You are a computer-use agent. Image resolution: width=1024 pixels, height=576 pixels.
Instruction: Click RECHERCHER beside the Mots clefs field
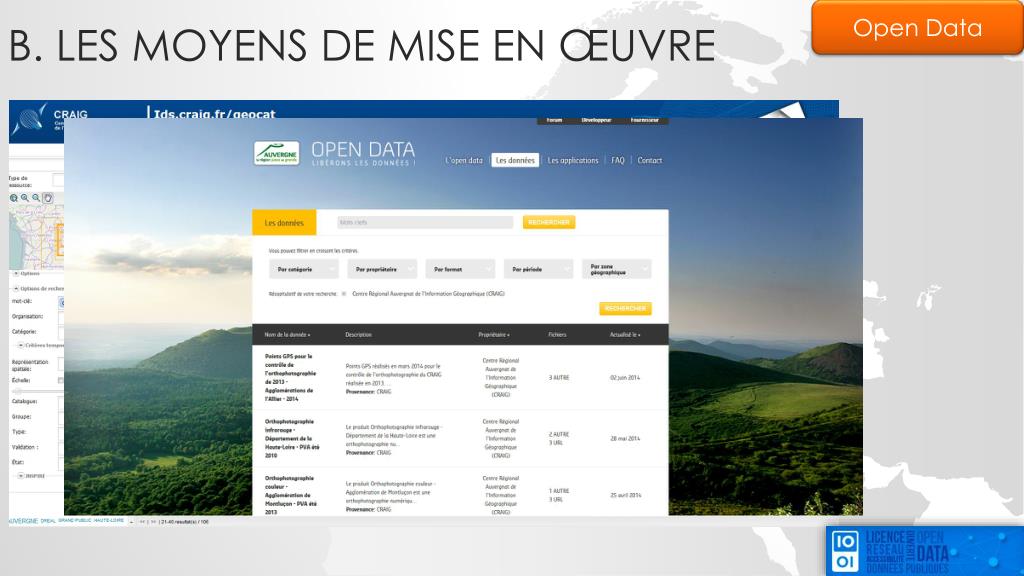click(549, 223)
